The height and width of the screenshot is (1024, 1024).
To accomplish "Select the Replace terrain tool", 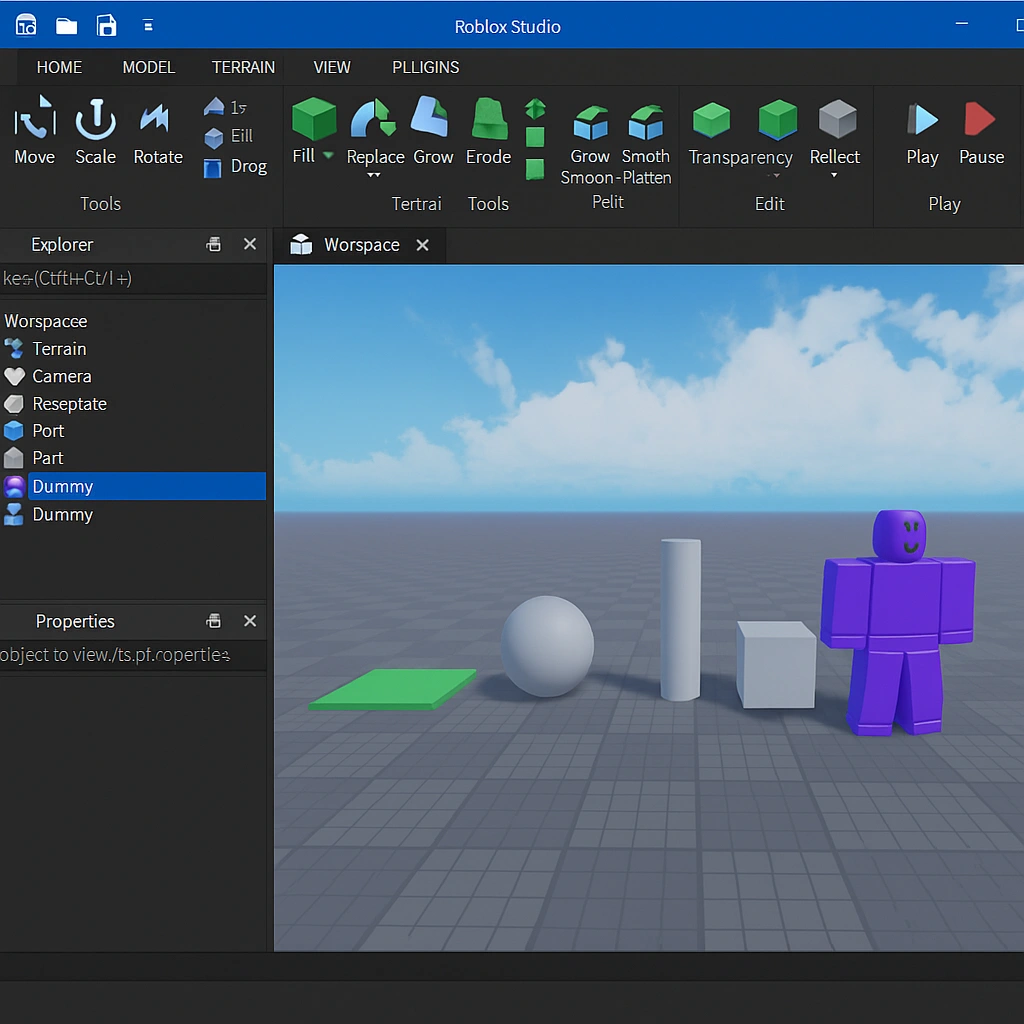I will [x=375, y=130].
